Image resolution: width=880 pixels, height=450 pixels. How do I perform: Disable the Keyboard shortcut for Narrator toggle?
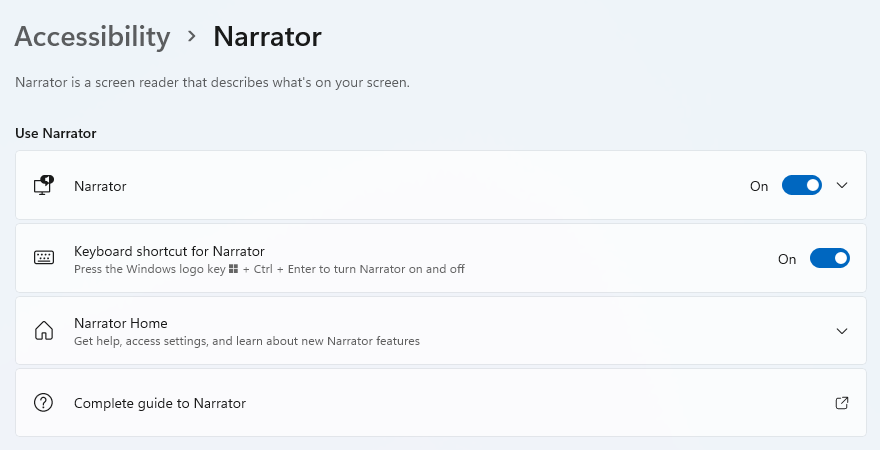[x=829, y=258]
